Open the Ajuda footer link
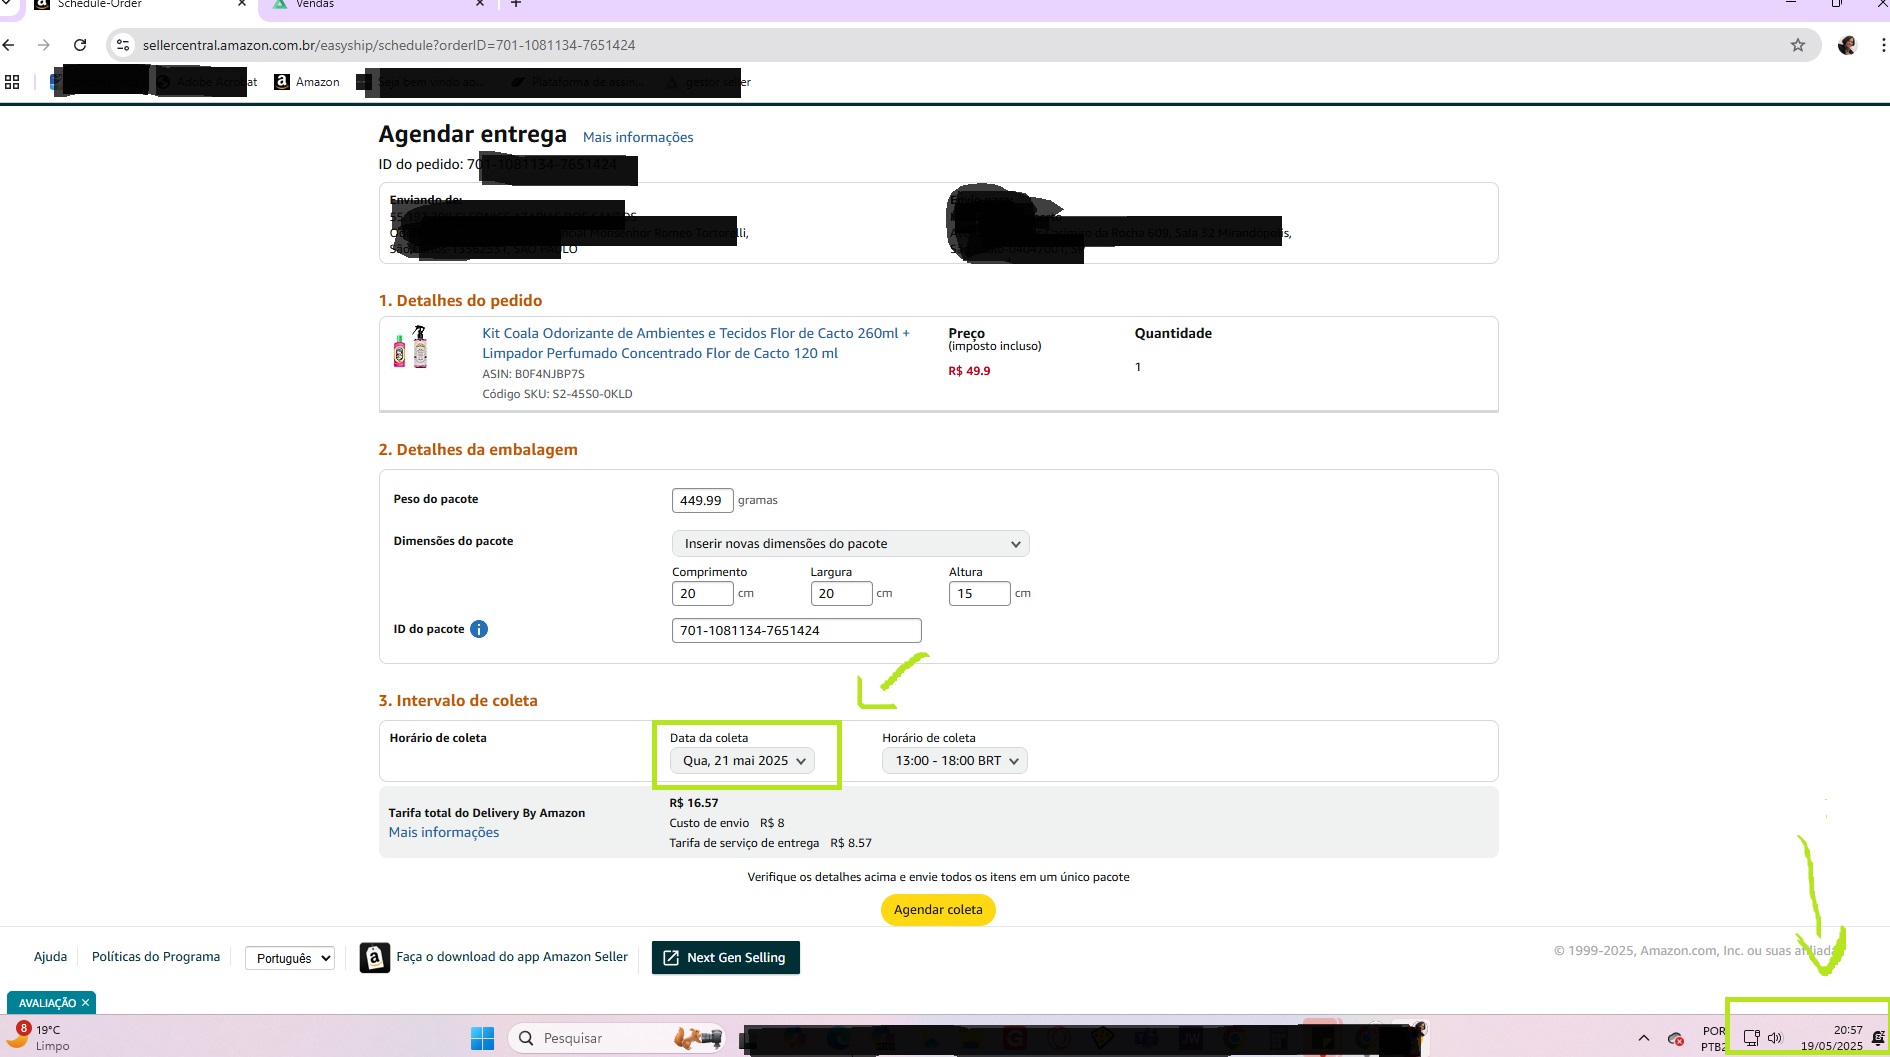The height and width of the screenshot is (1057, 1890). pos(51,957)
